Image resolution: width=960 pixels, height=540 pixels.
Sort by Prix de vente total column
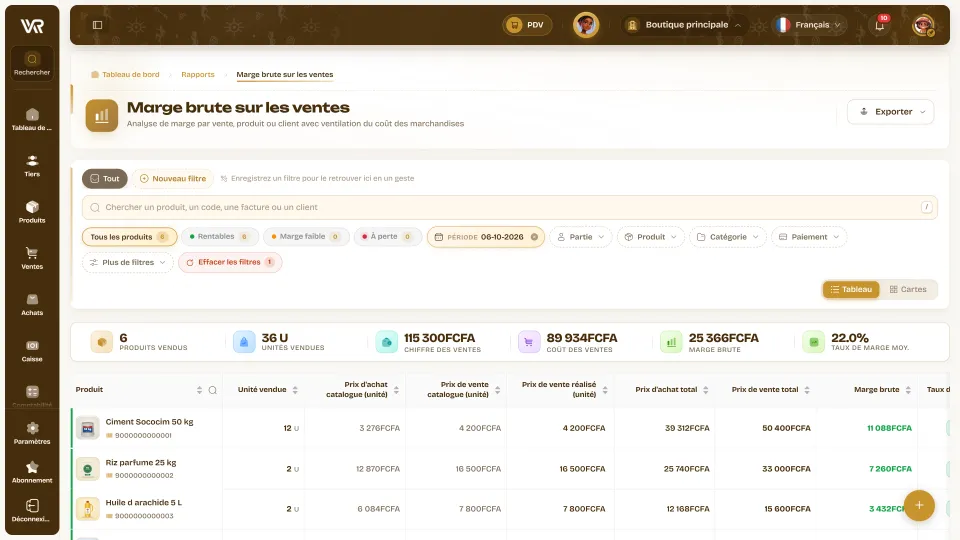pyautogui.click(x=807, y=390)
